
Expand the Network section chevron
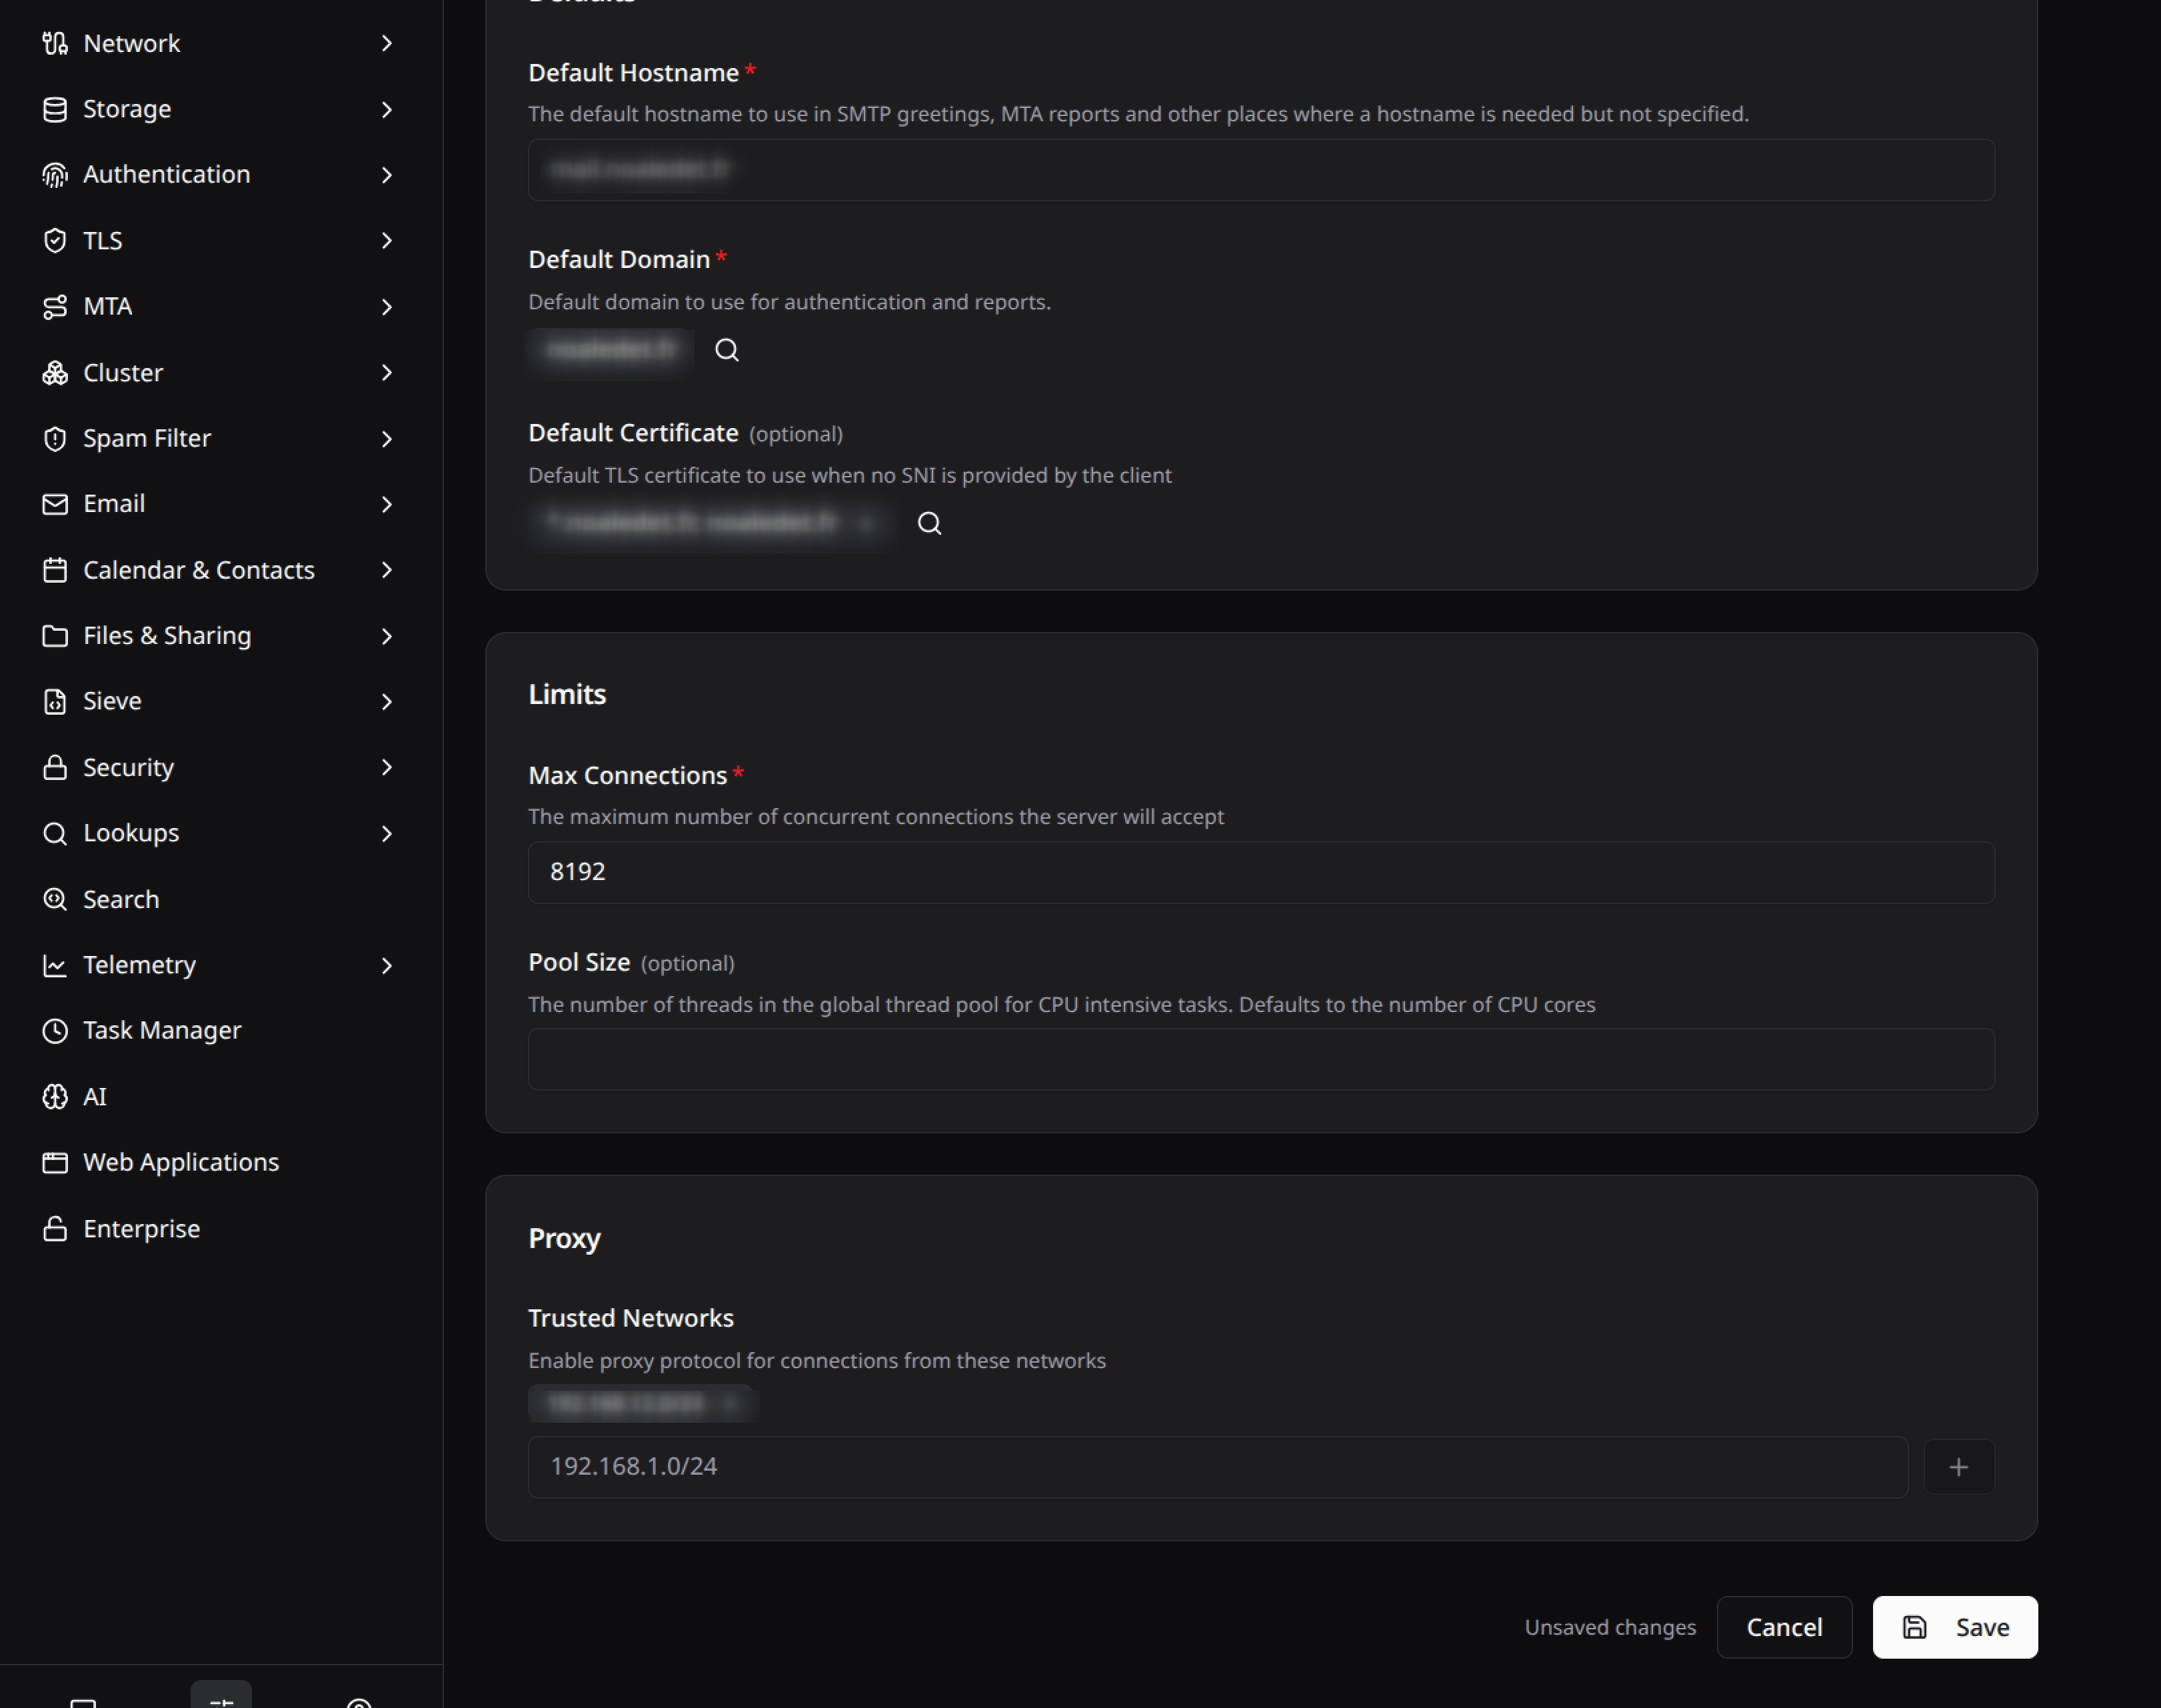(x=387, y=43)
